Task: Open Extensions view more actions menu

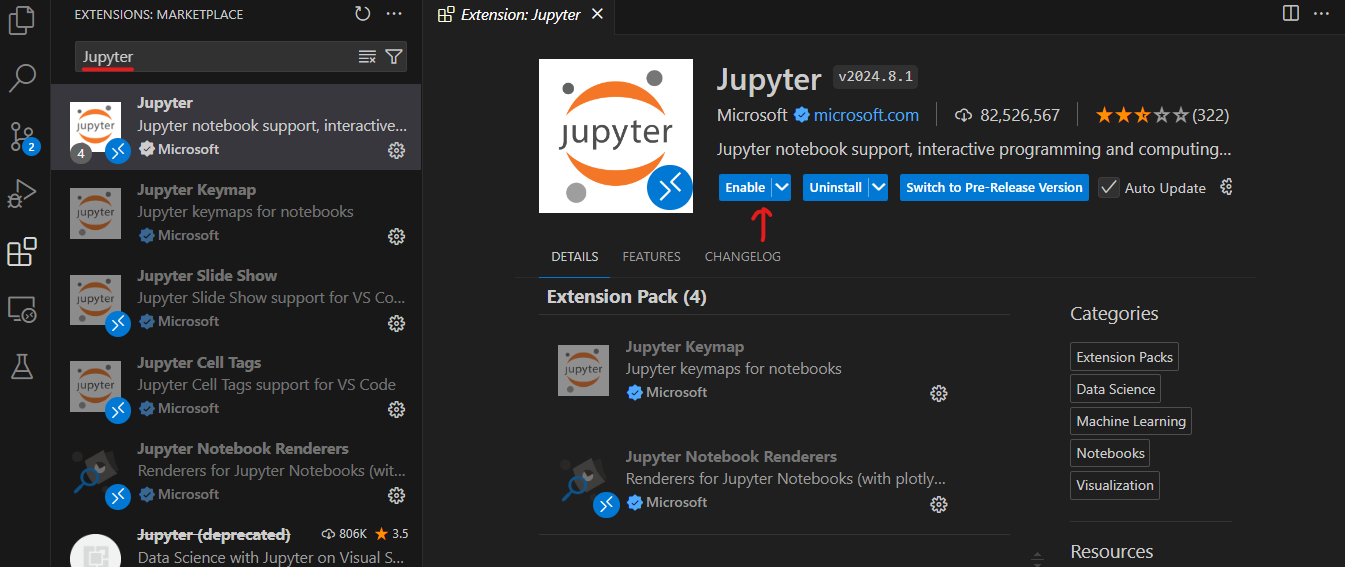Action: (x=394, y=14)
